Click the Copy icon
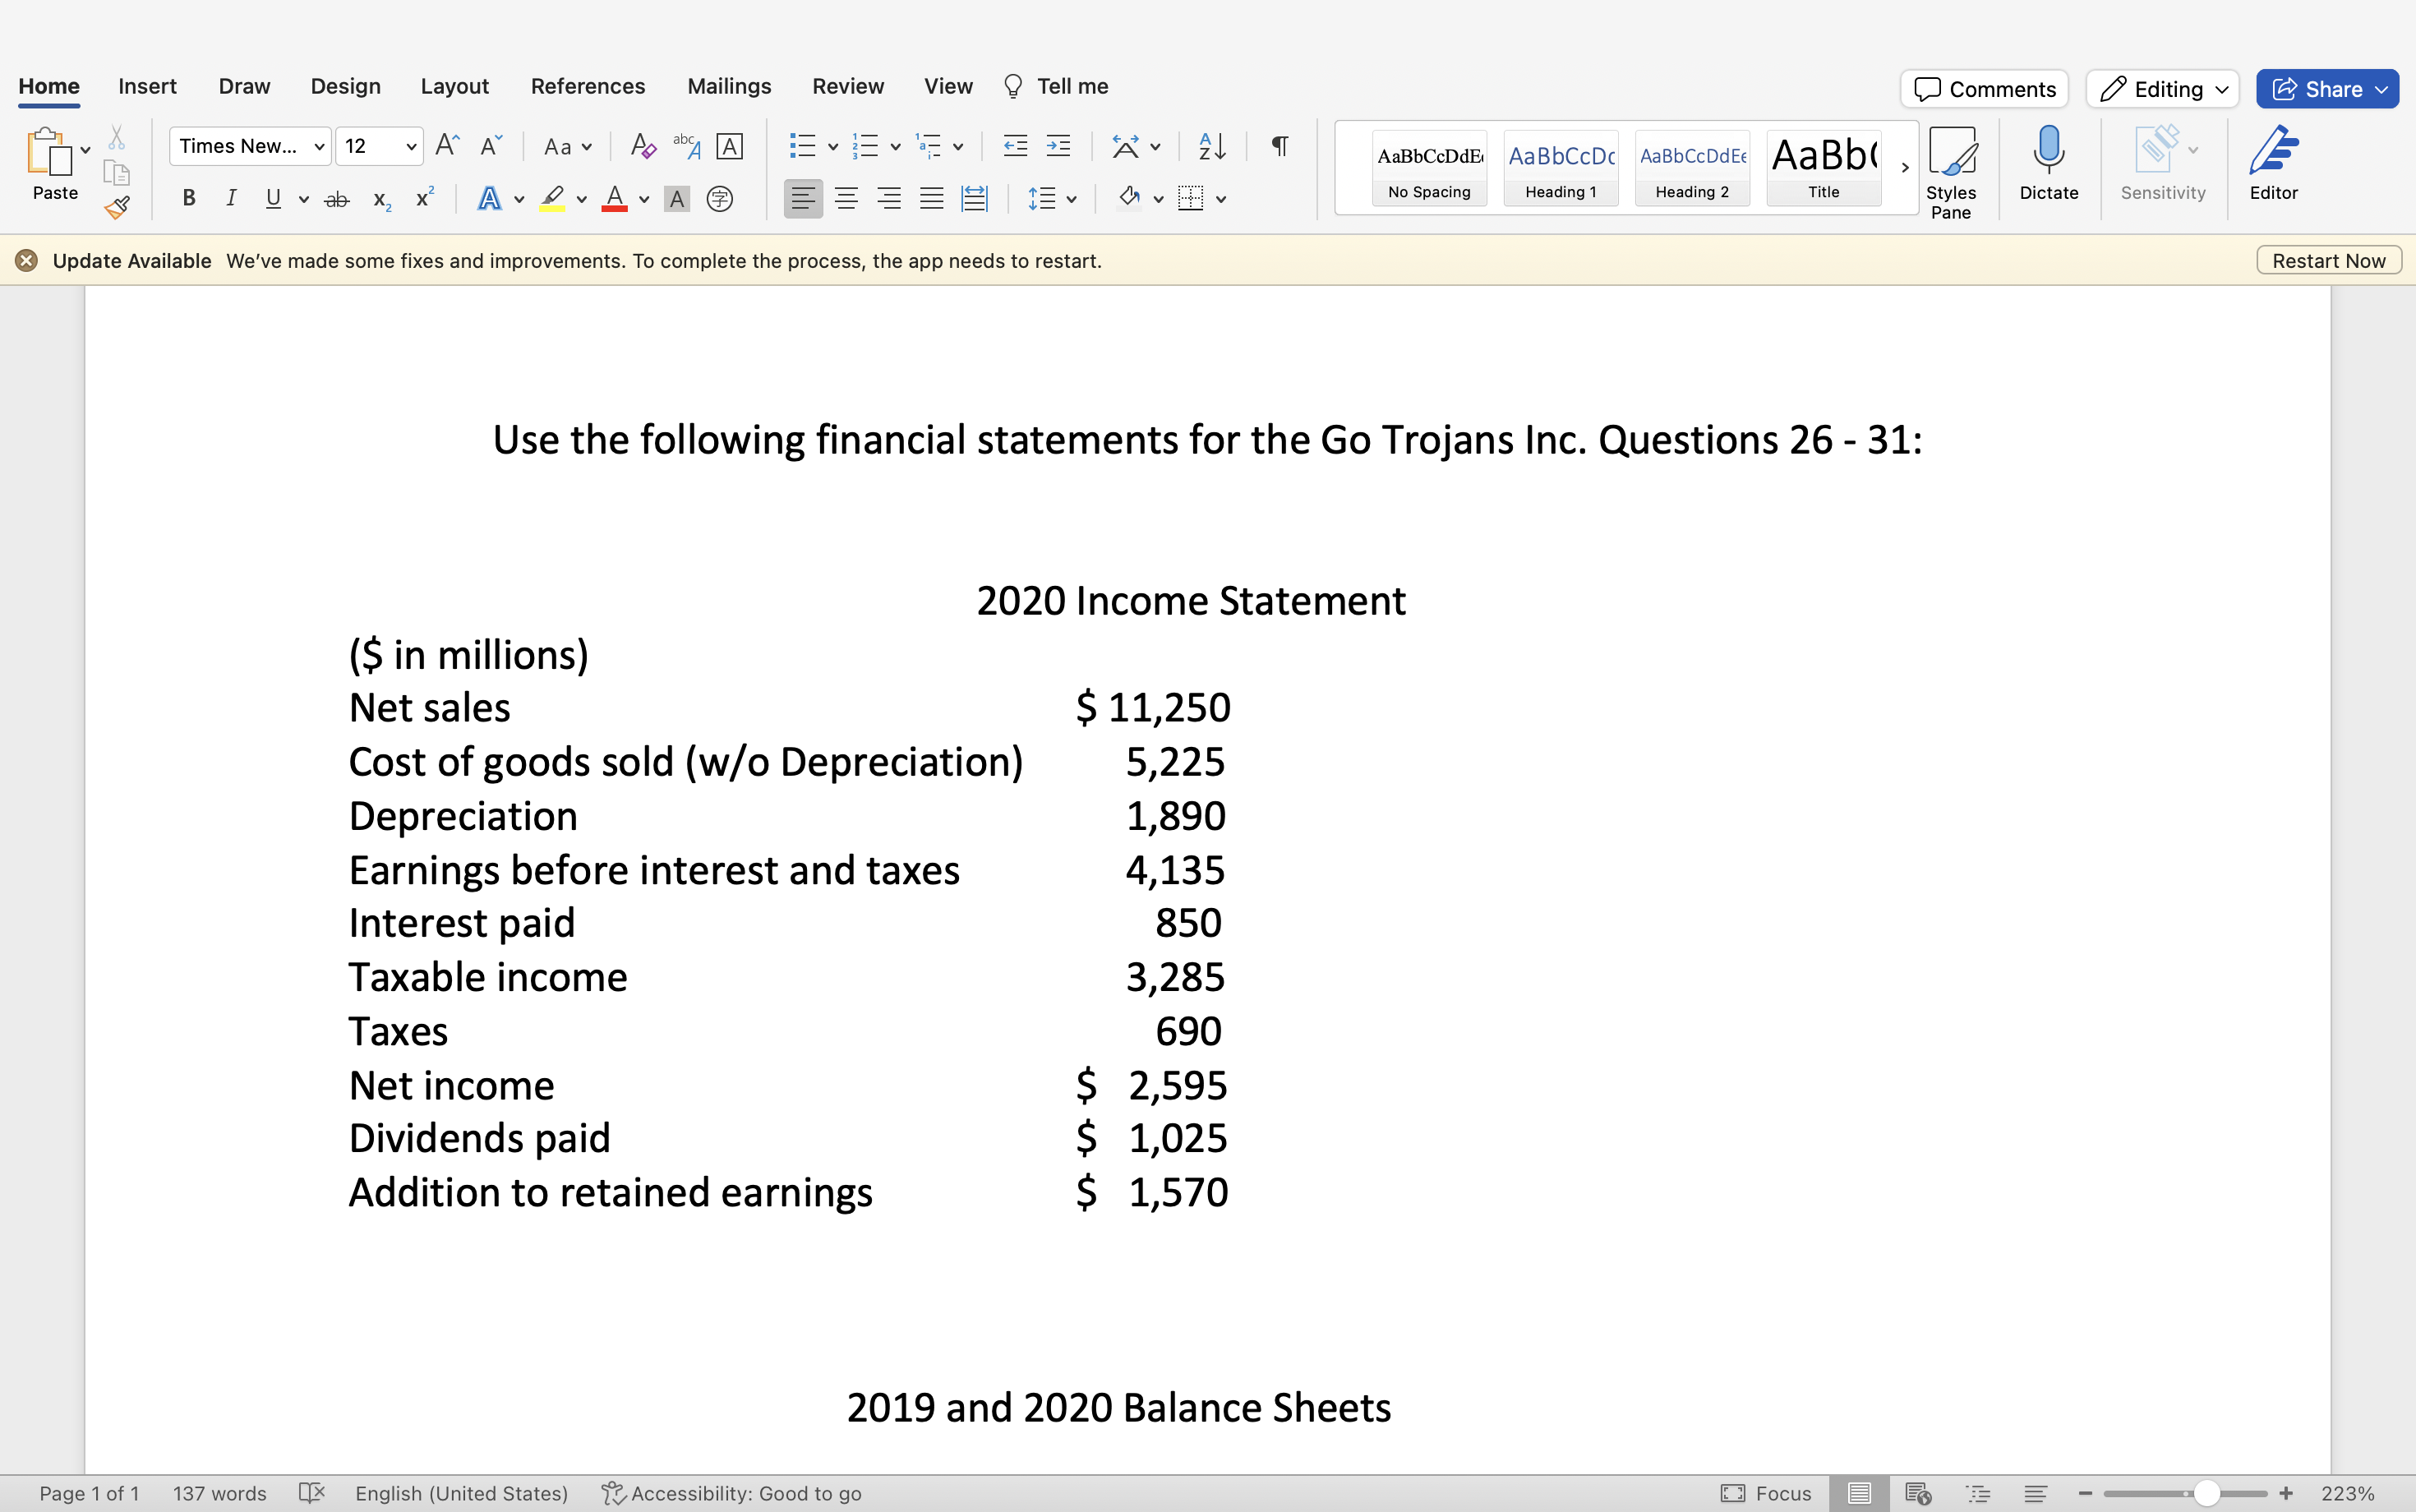Screen dimensions: 2416x1512 (117, 173)
